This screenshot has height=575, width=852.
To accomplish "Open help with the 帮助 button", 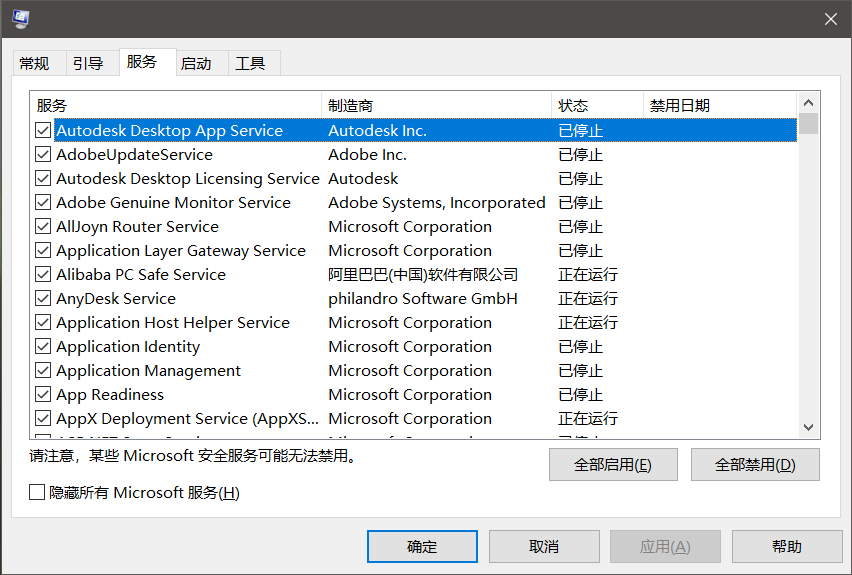I will [x=787, y=546].
